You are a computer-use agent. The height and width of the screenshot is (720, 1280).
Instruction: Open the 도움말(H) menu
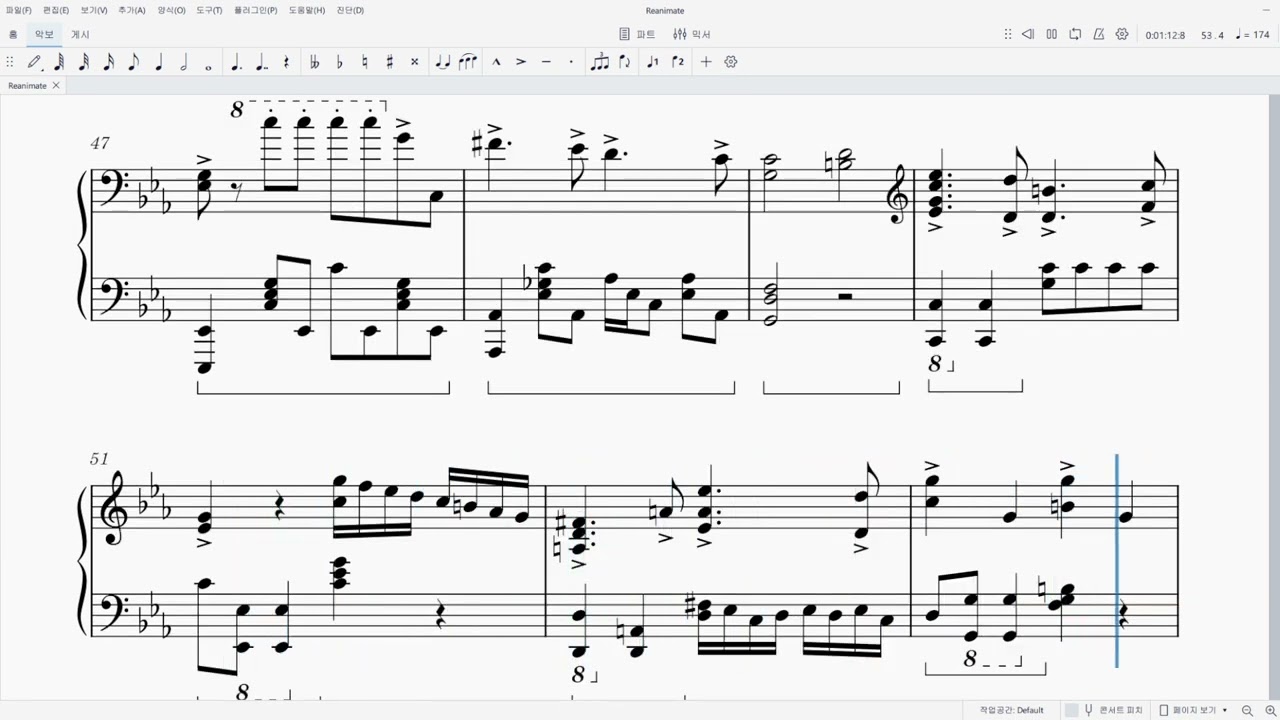(307, 10)
